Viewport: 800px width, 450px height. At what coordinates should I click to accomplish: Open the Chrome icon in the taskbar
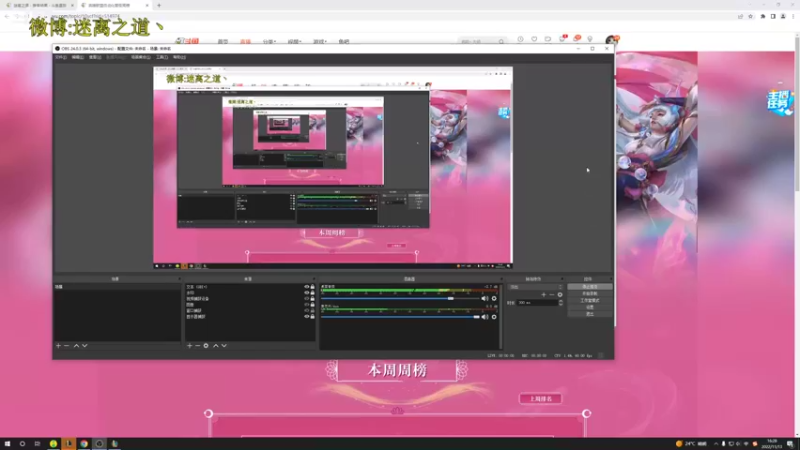click(x=84, y=444)
